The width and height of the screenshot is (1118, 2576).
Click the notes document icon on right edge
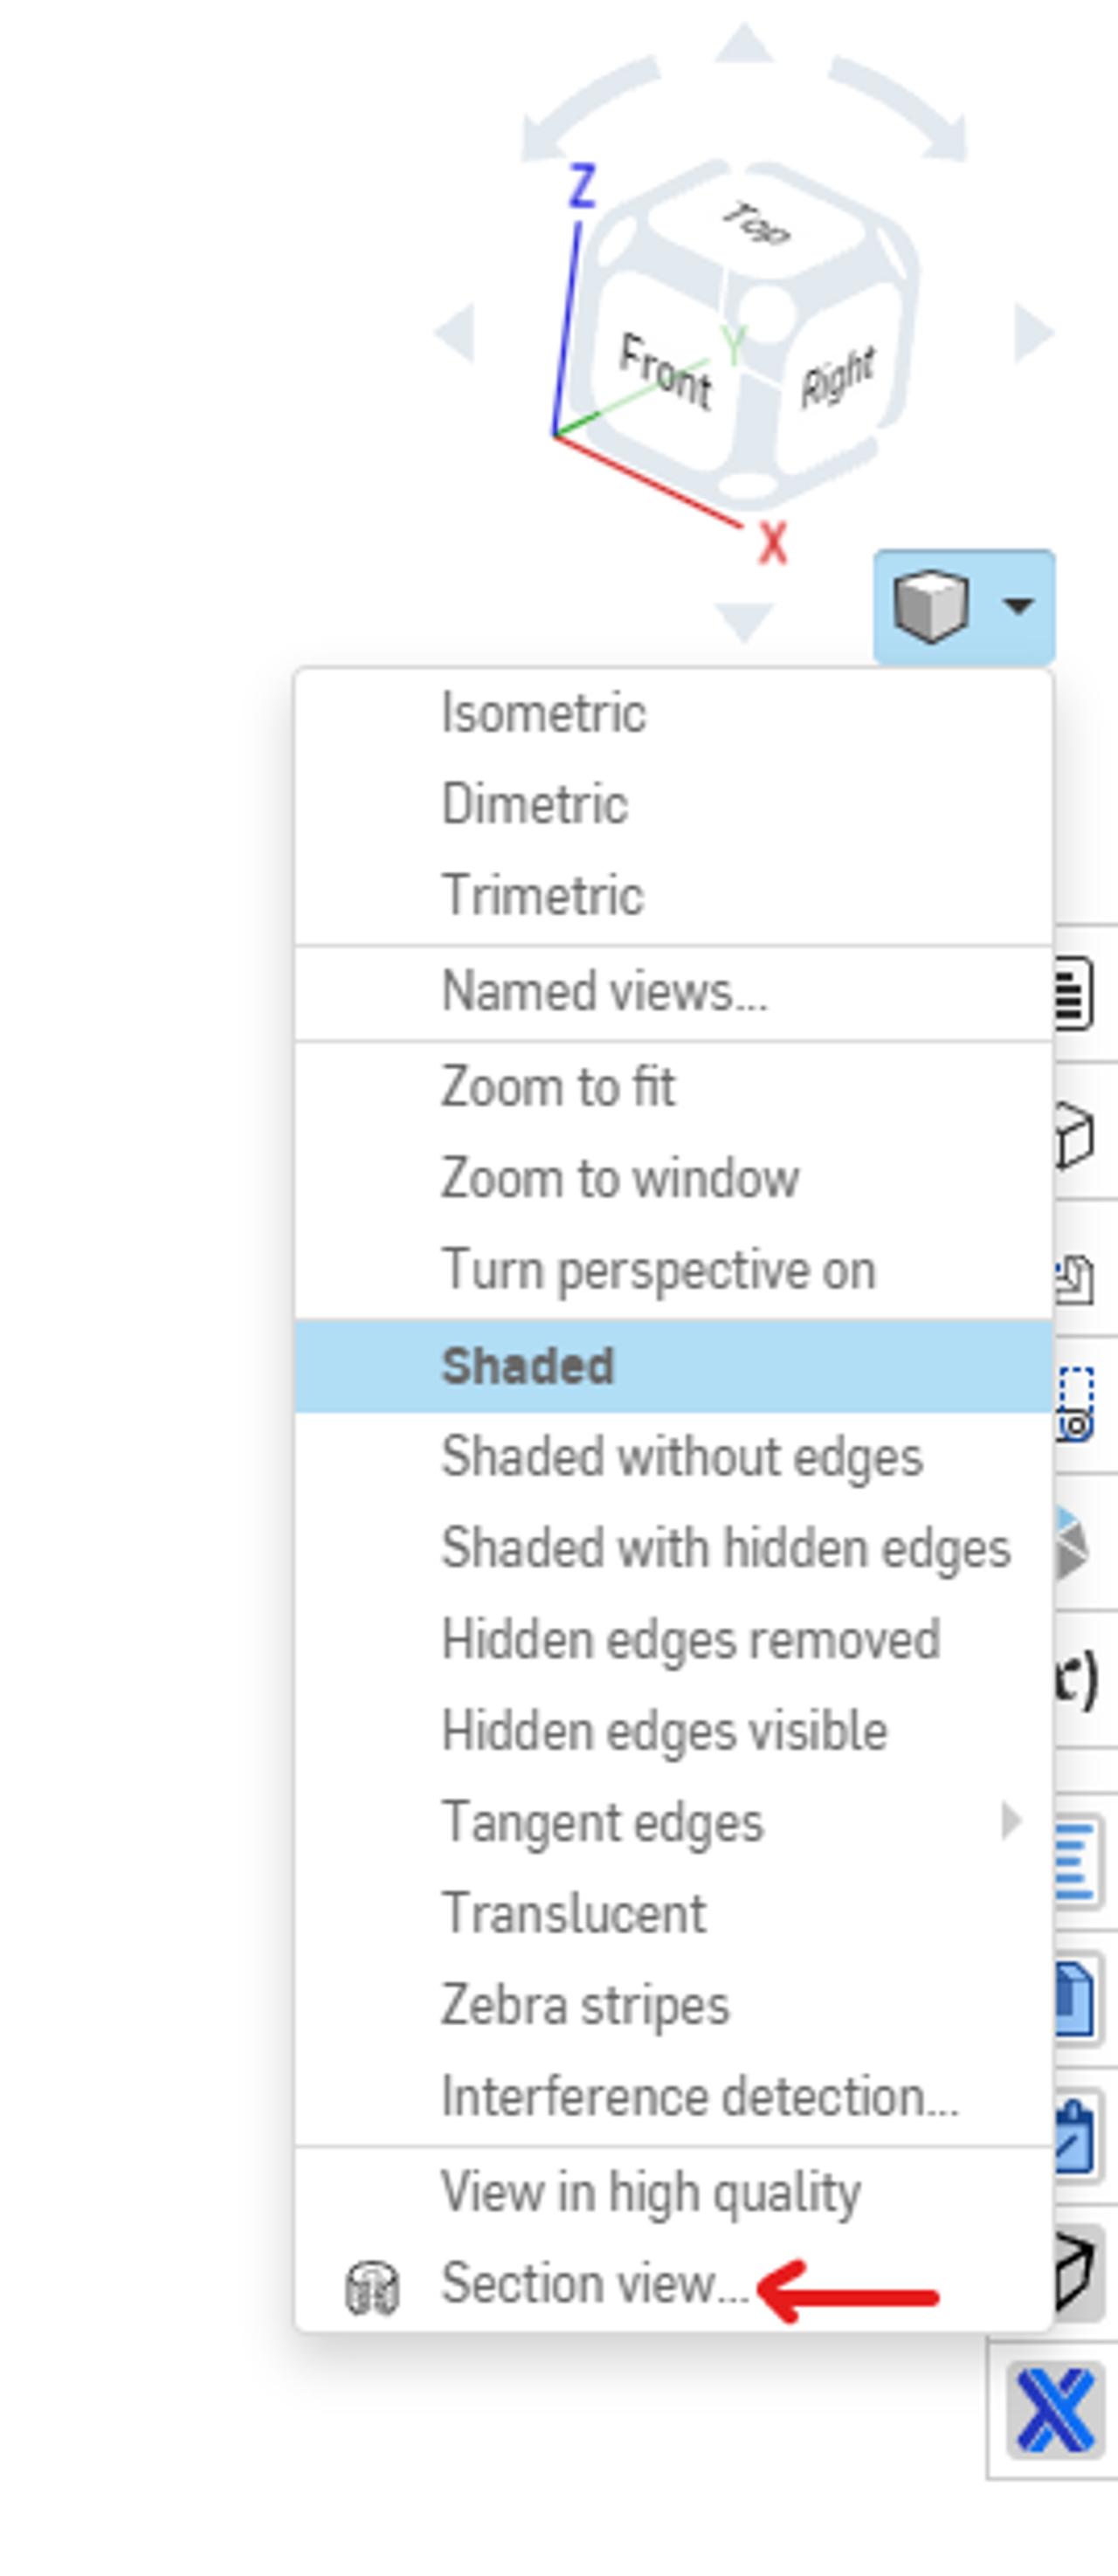pyautogui.click(x=1074, y=994)
